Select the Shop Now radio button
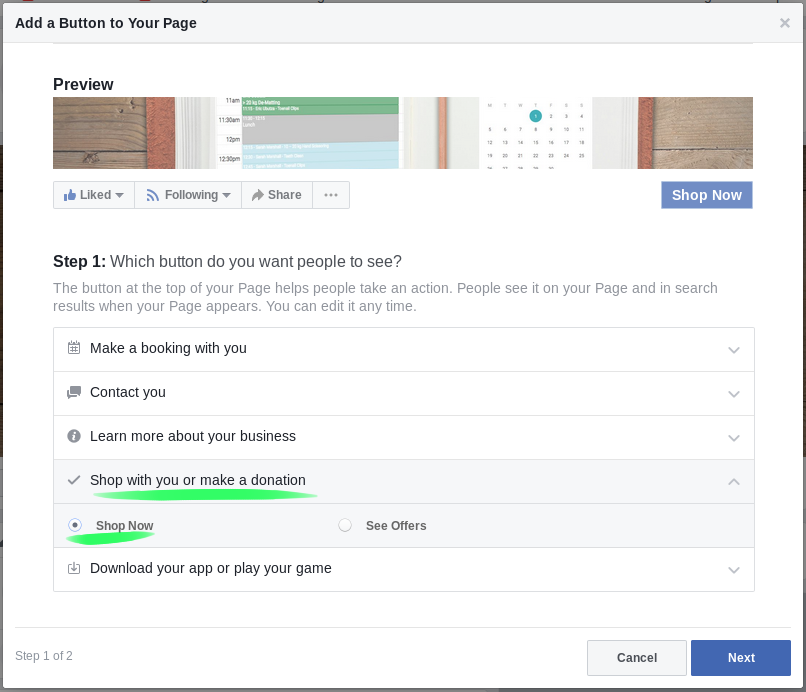806x692 pixels. 75,525
